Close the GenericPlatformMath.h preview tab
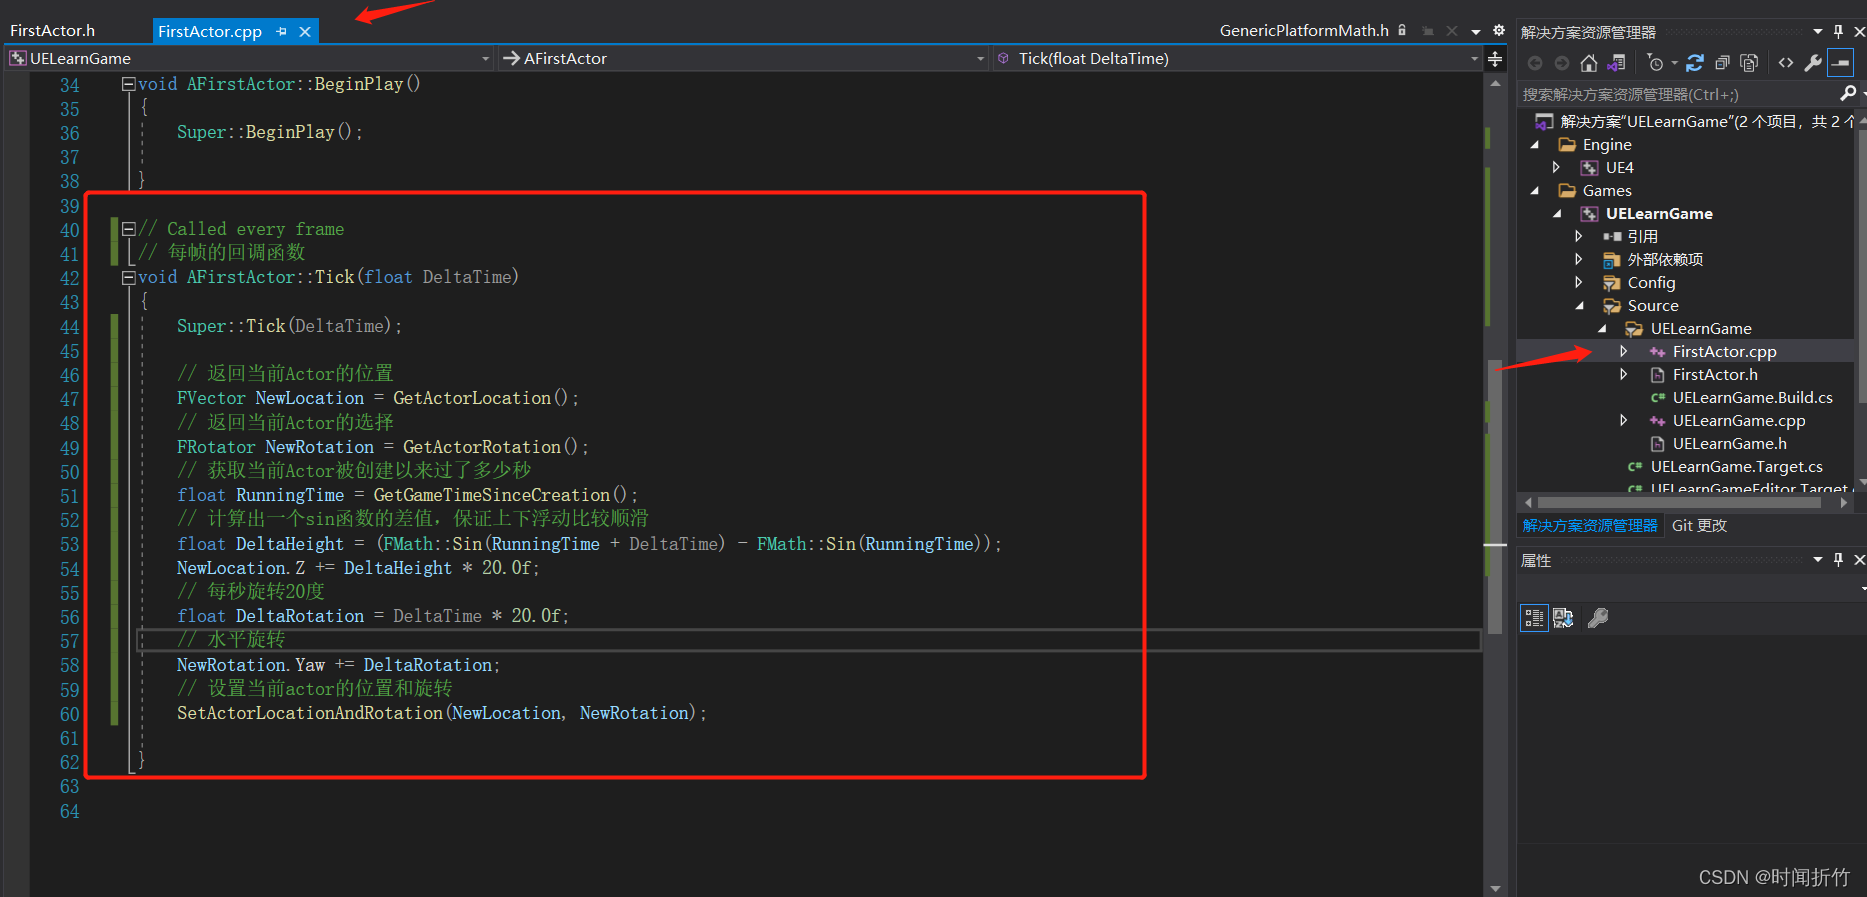The width and height of the screenshot is (1867, 897). point(1452,31)
